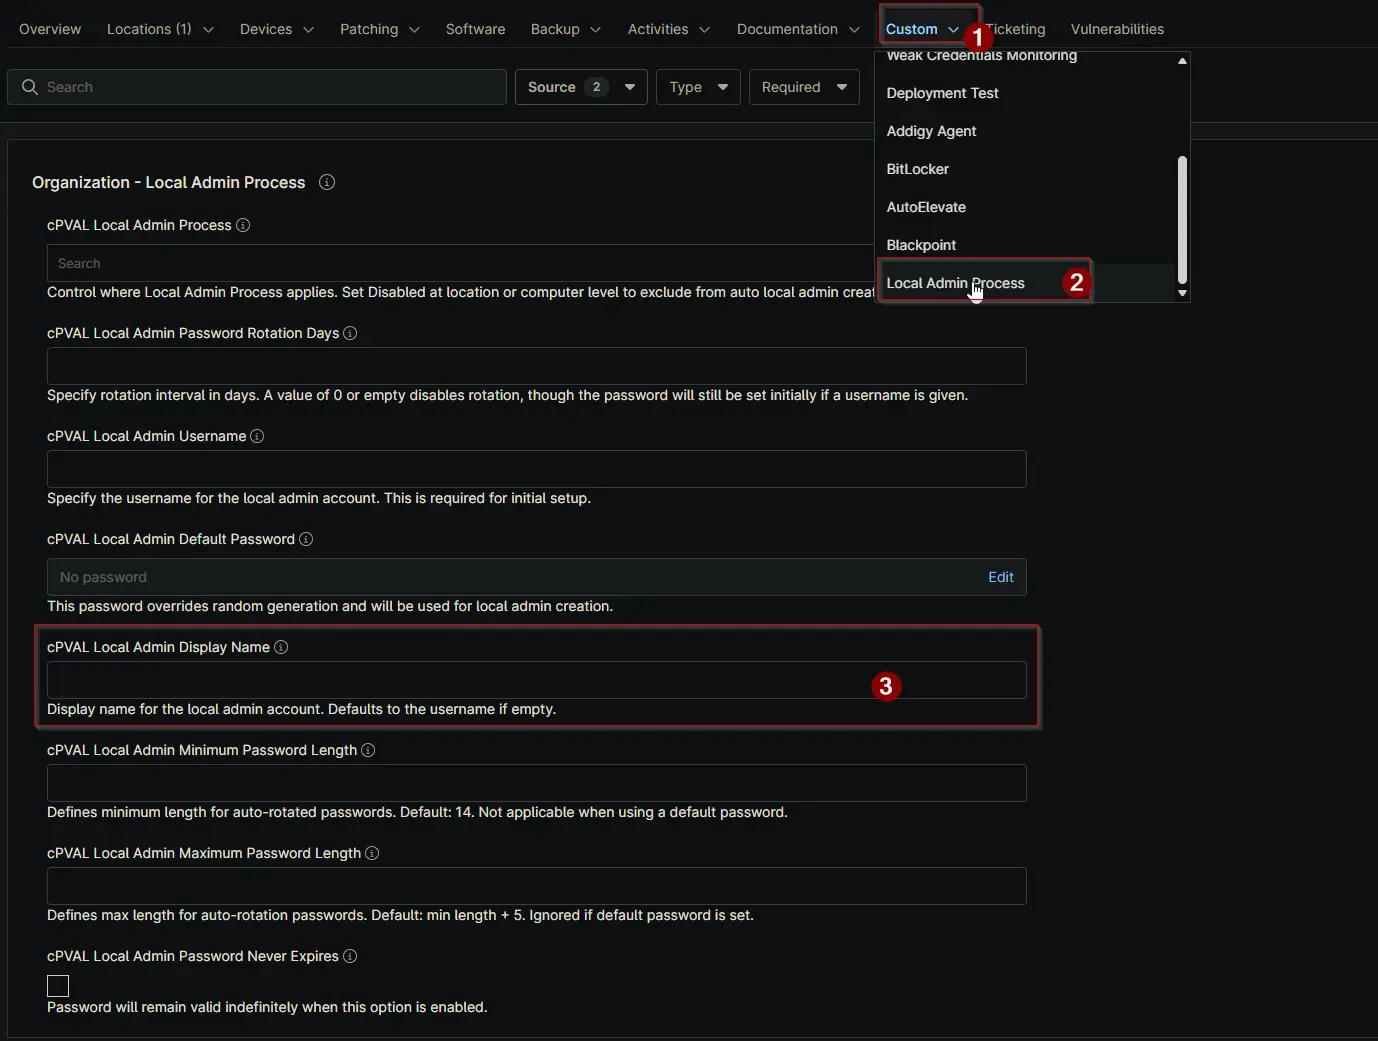
Task: Click info icon next to Default Password label
Action: coord(306,539)
